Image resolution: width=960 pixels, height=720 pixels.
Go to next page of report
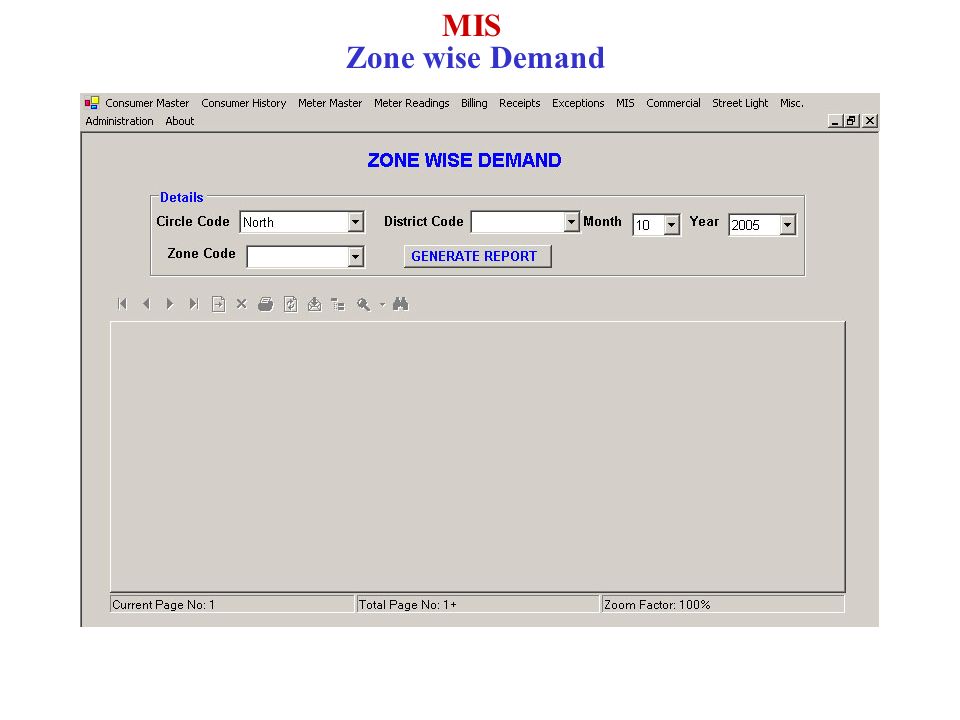(170, 304)
